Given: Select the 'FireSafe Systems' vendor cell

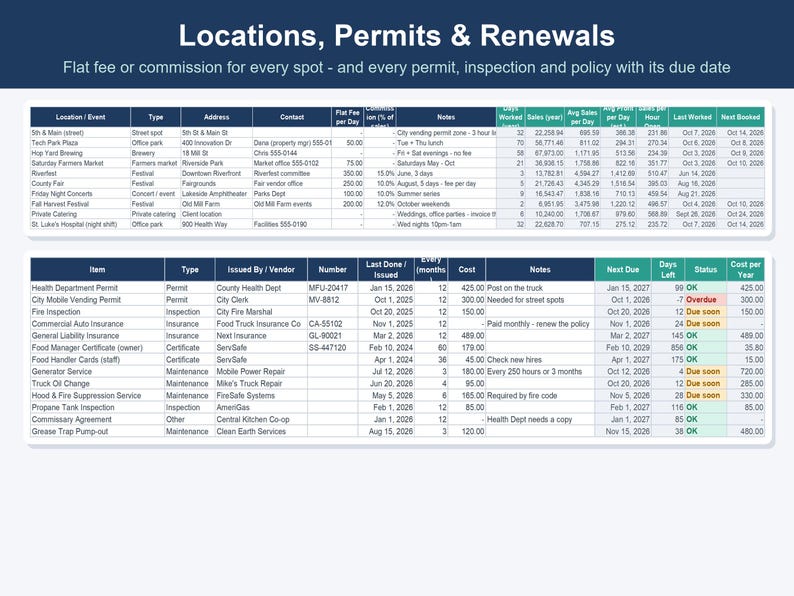Looking at the screenshot, I should click(261, 395).
